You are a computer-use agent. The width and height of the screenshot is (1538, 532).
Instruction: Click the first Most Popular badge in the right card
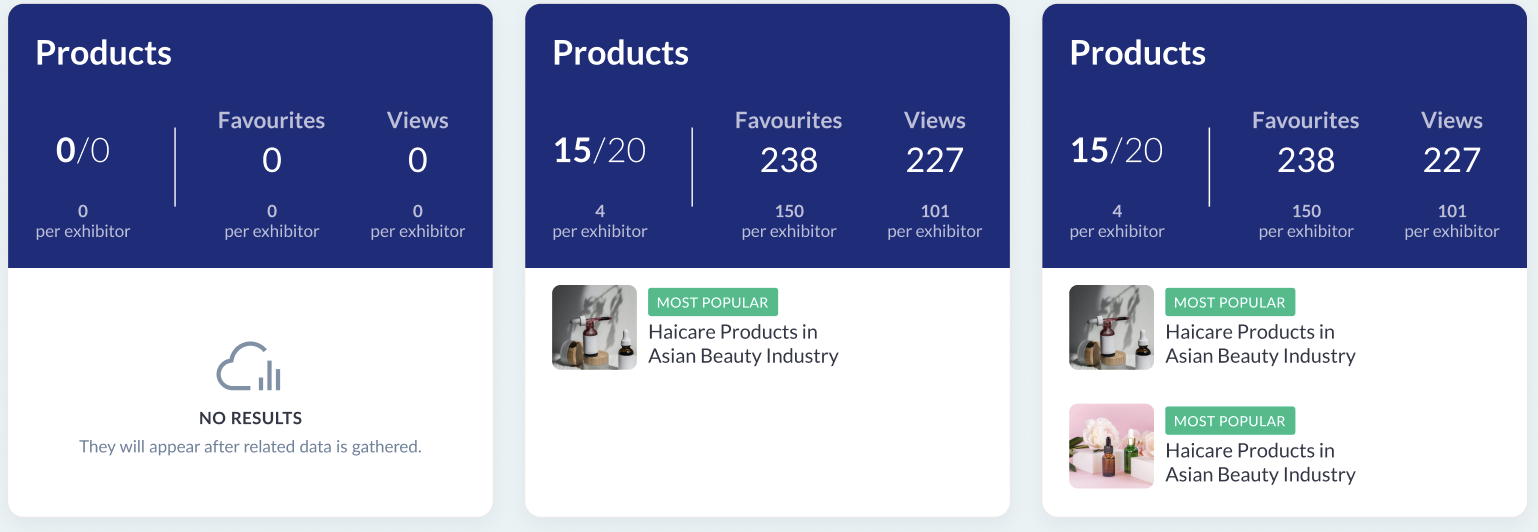point(1229,302)
